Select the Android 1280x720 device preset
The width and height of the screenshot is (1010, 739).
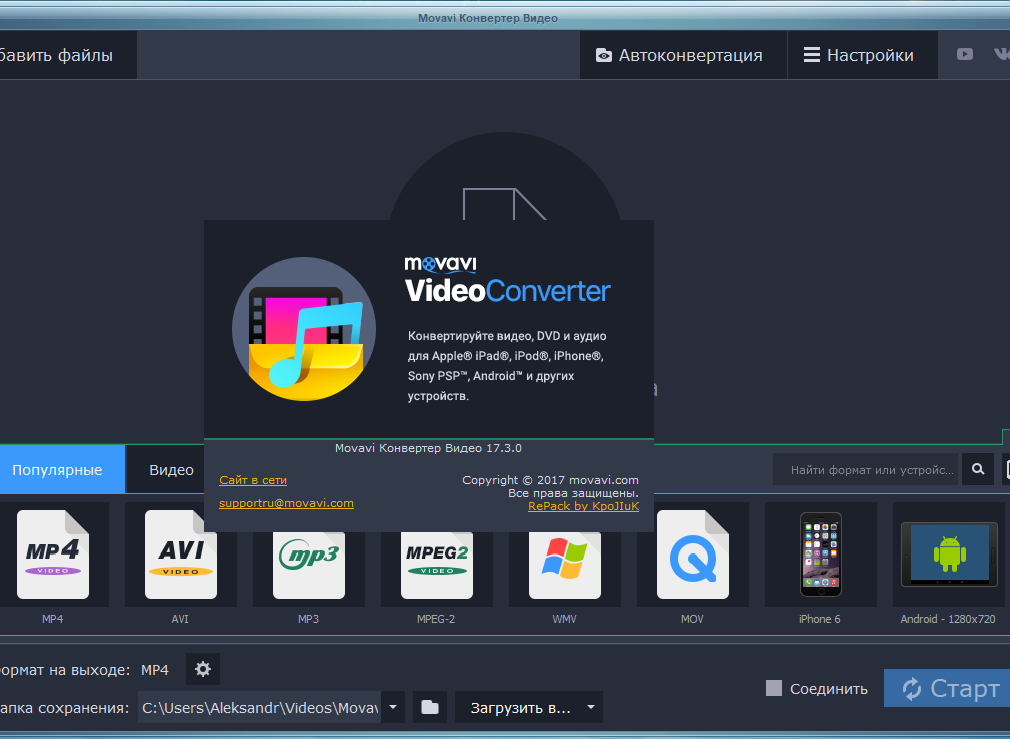pyautogui.click(x=949, y=555)
